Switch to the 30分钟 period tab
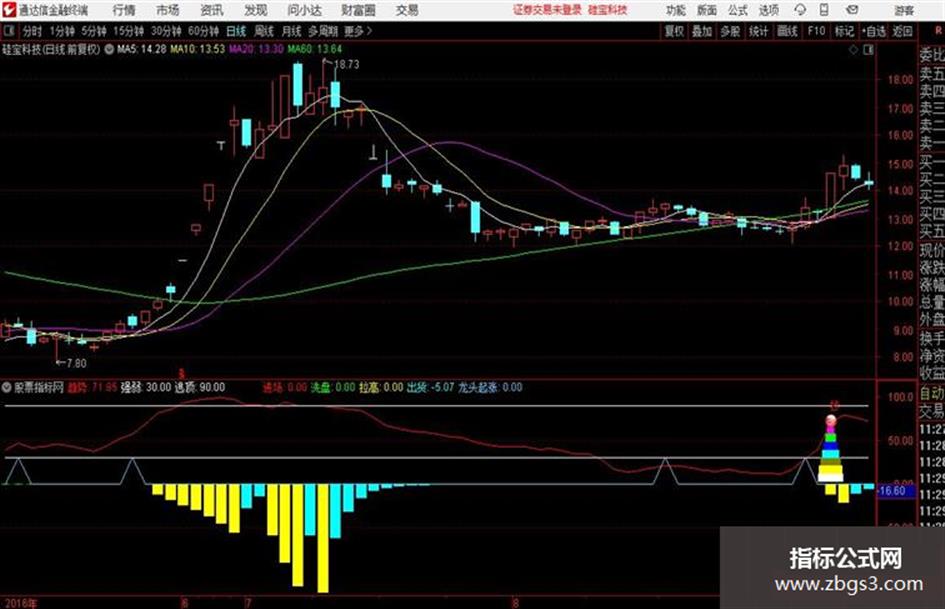This screenshot has height=609, width=945. click(x=166, y=31)
